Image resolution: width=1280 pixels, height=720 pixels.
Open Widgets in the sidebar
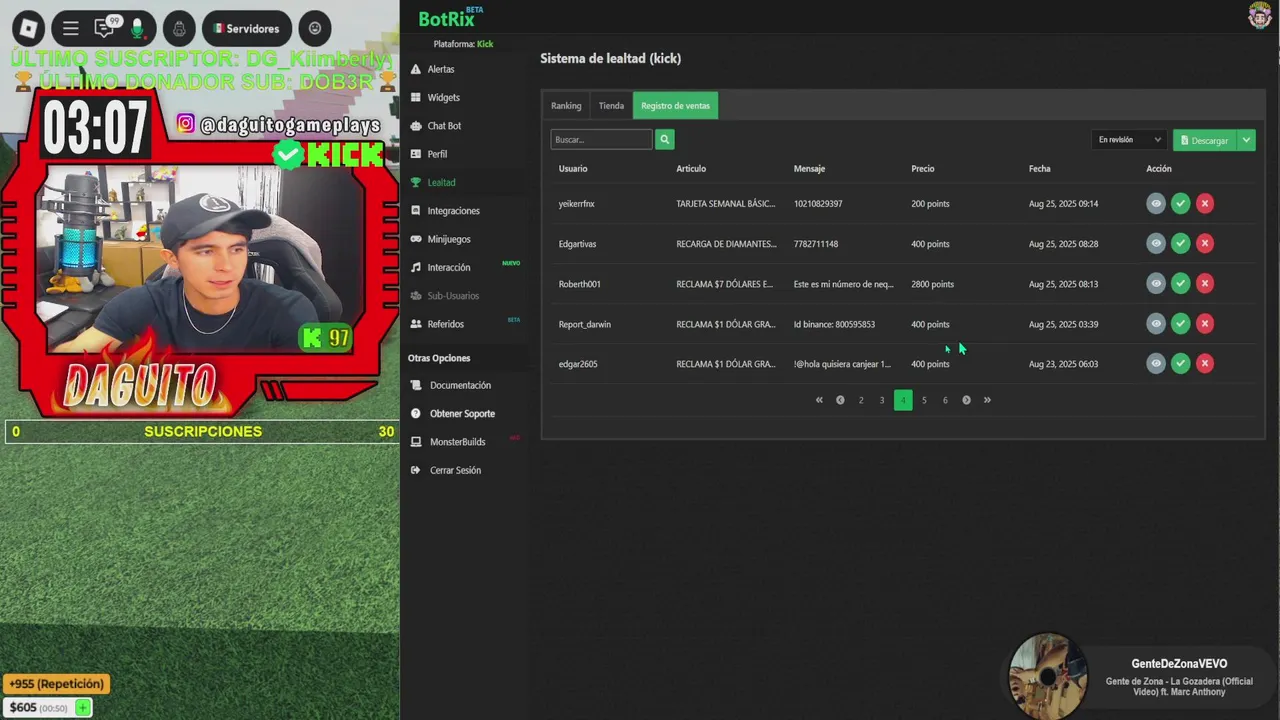[x=443, y=97]
